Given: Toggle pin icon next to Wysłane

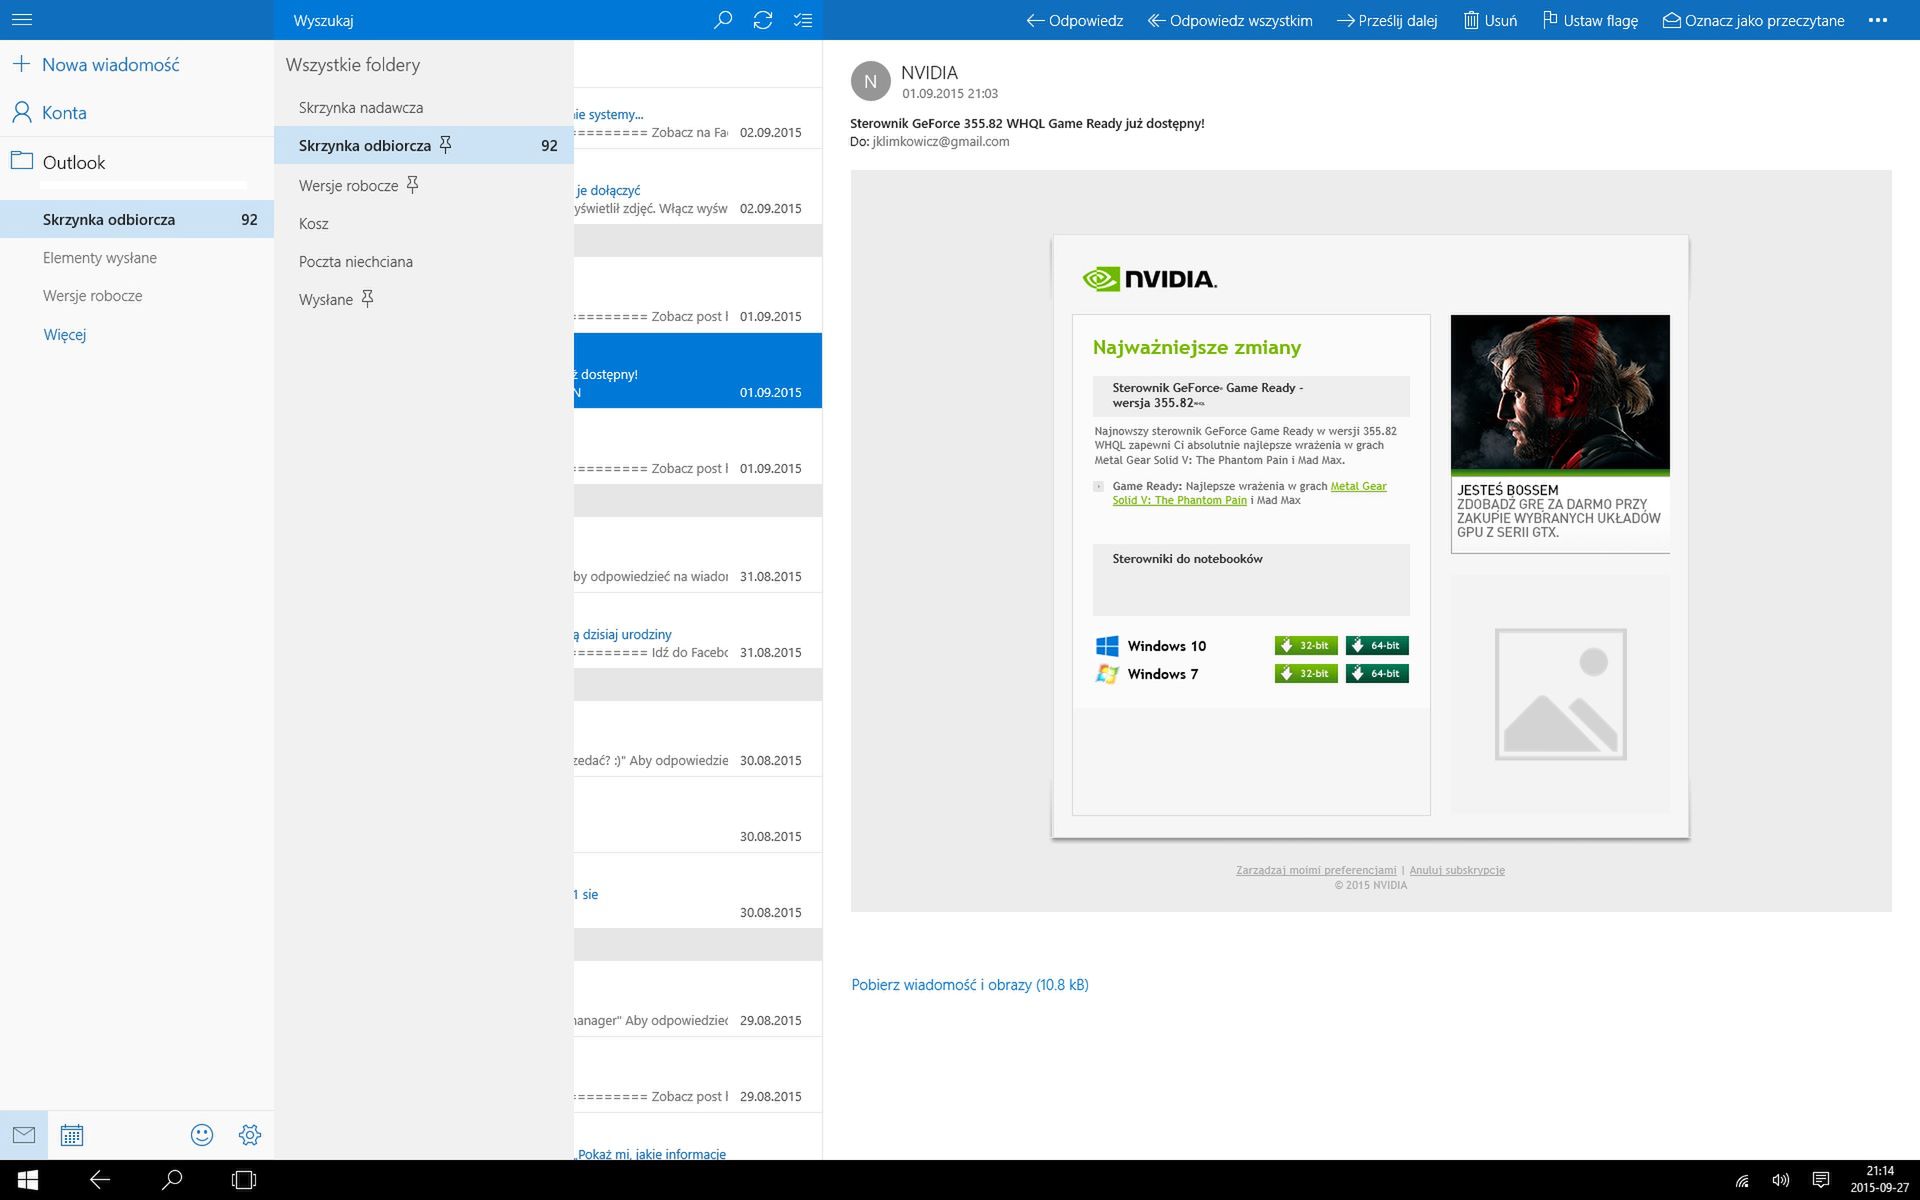Looking at the screenshot, I should click(x=367, y=299).
